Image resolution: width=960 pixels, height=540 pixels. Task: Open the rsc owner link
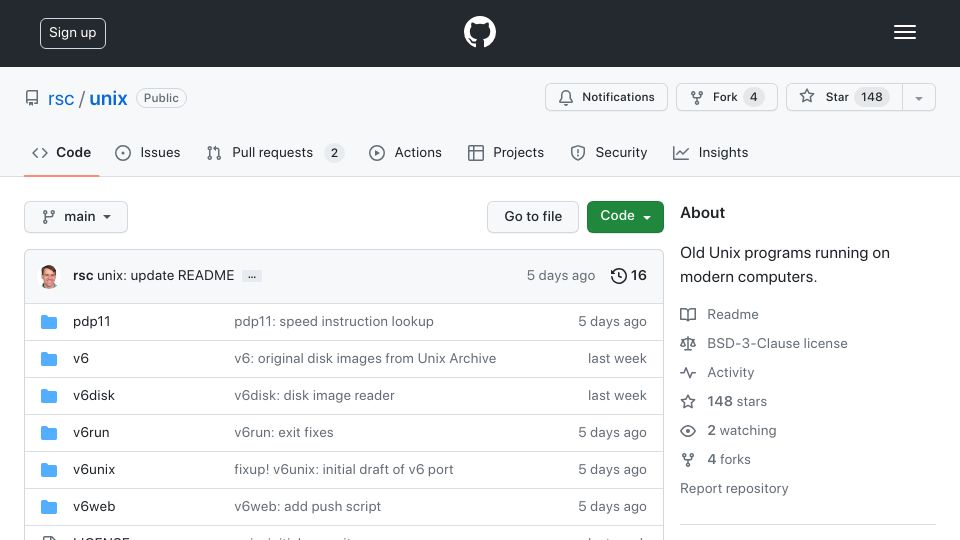tap(61, 99)
